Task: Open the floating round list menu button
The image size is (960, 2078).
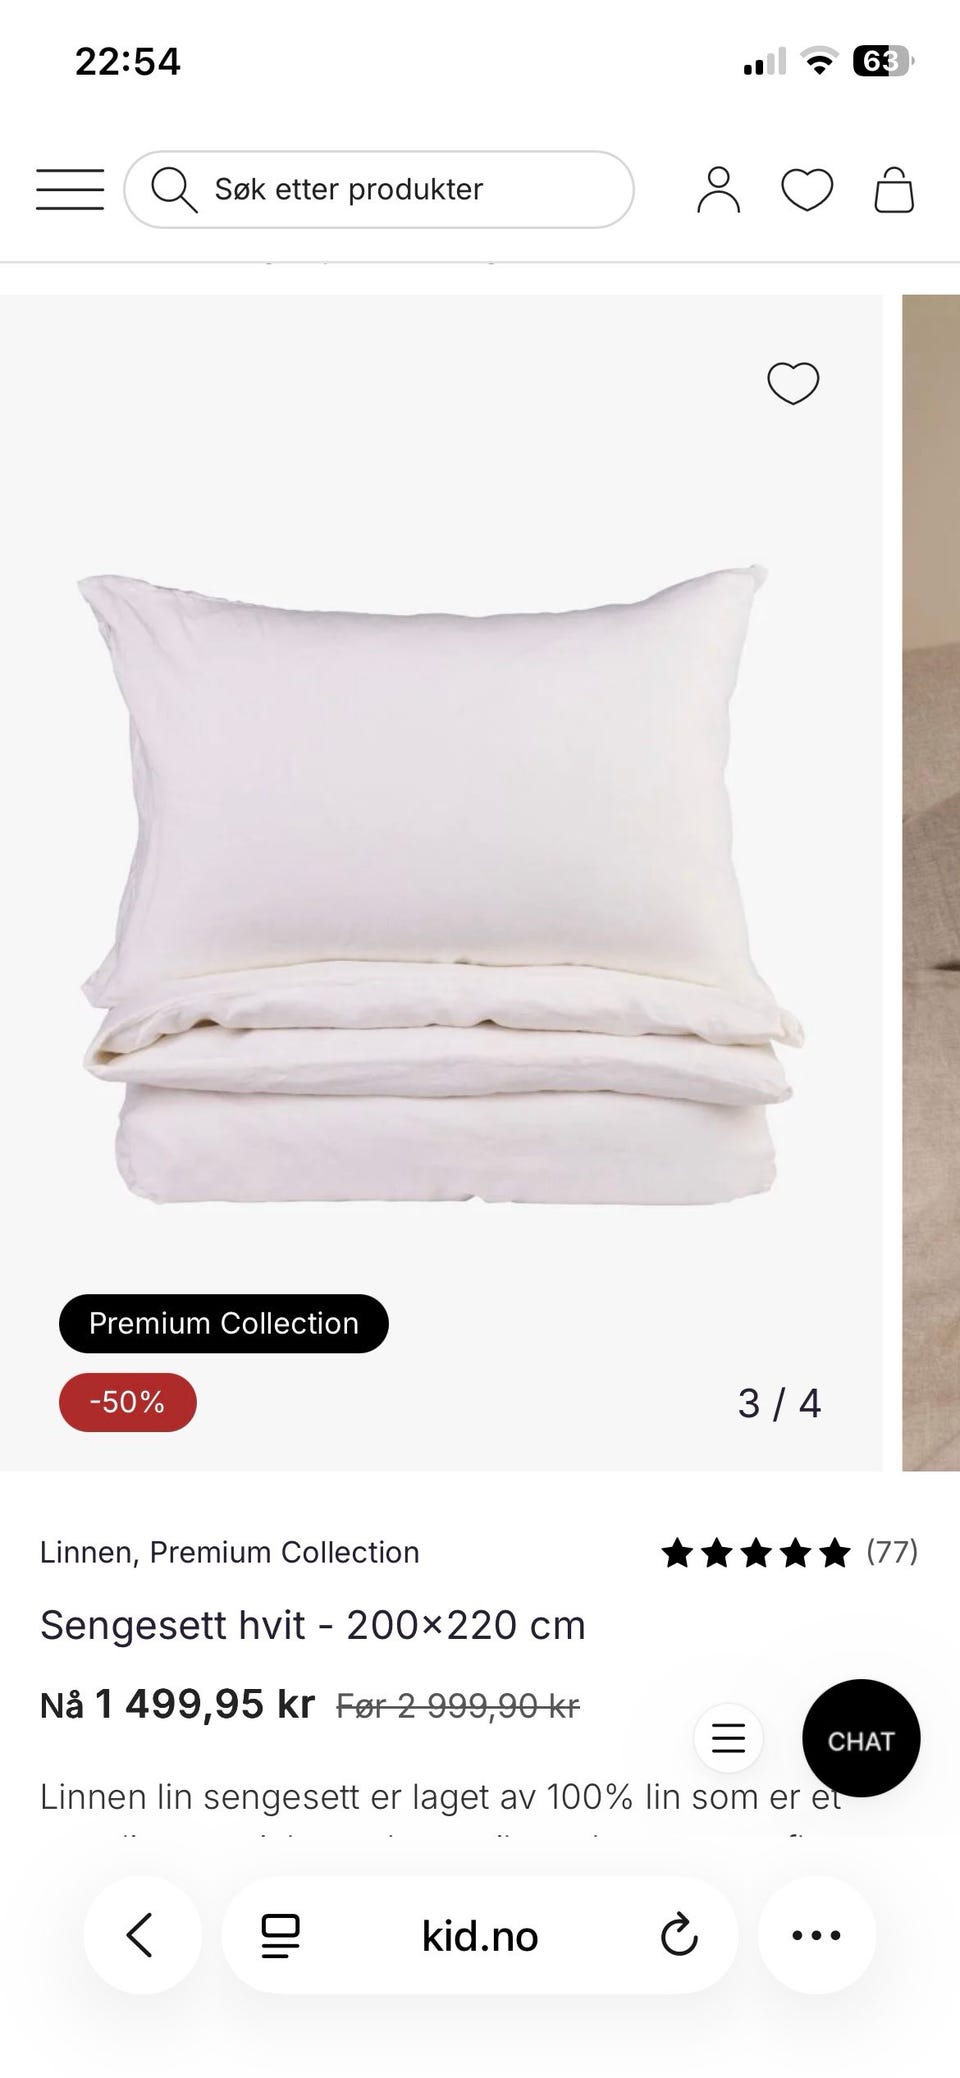Action: pos(728,1738)
